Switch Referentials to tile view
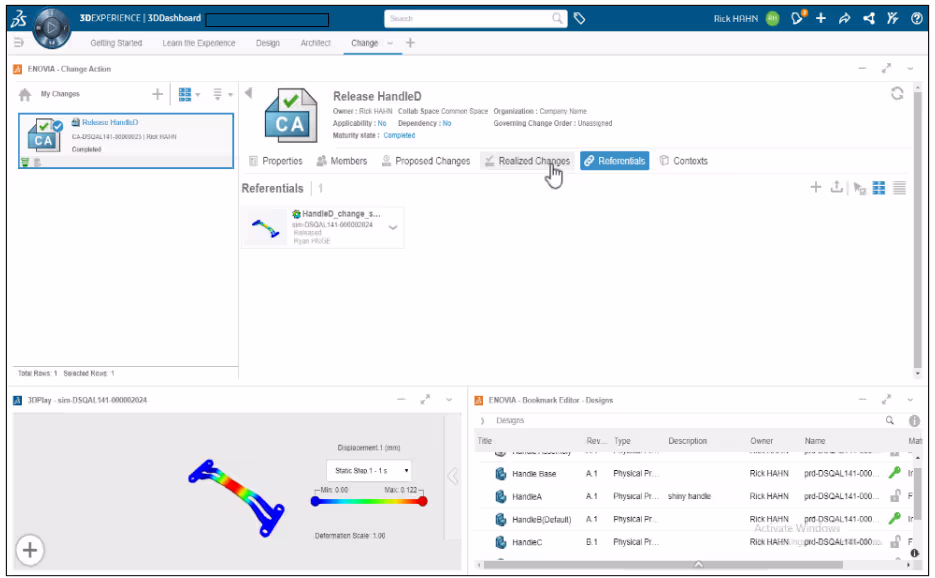Screen dimensions: 935x578 [879, 188]
